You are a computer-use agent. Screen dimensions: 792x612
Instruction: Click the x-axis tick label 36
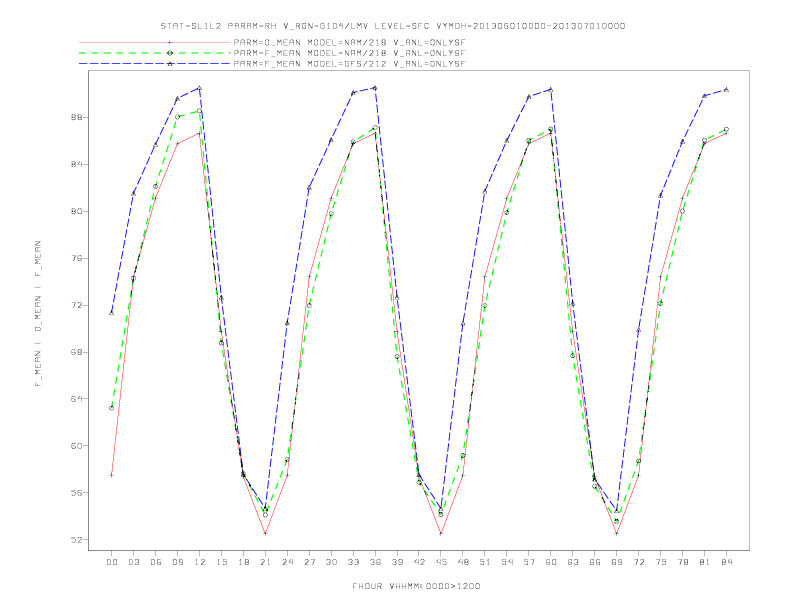375,562
